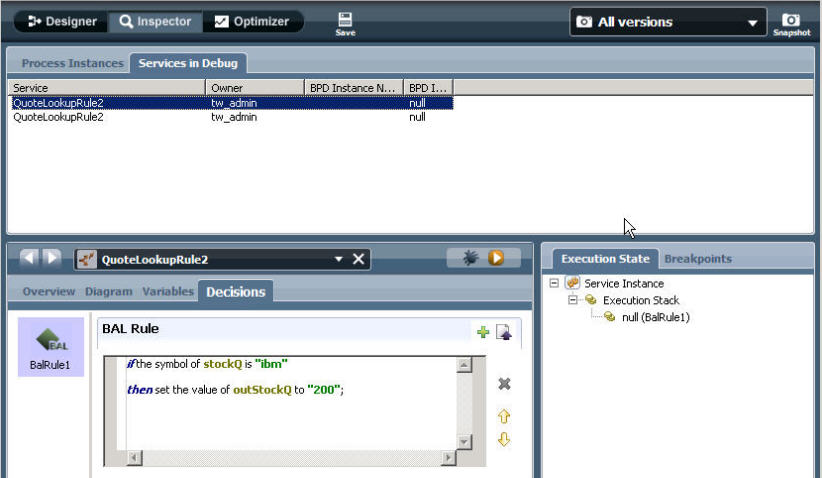Click the document upload icon beside plus
This screenshot has height=478, width=822.
tap(504, 332)
